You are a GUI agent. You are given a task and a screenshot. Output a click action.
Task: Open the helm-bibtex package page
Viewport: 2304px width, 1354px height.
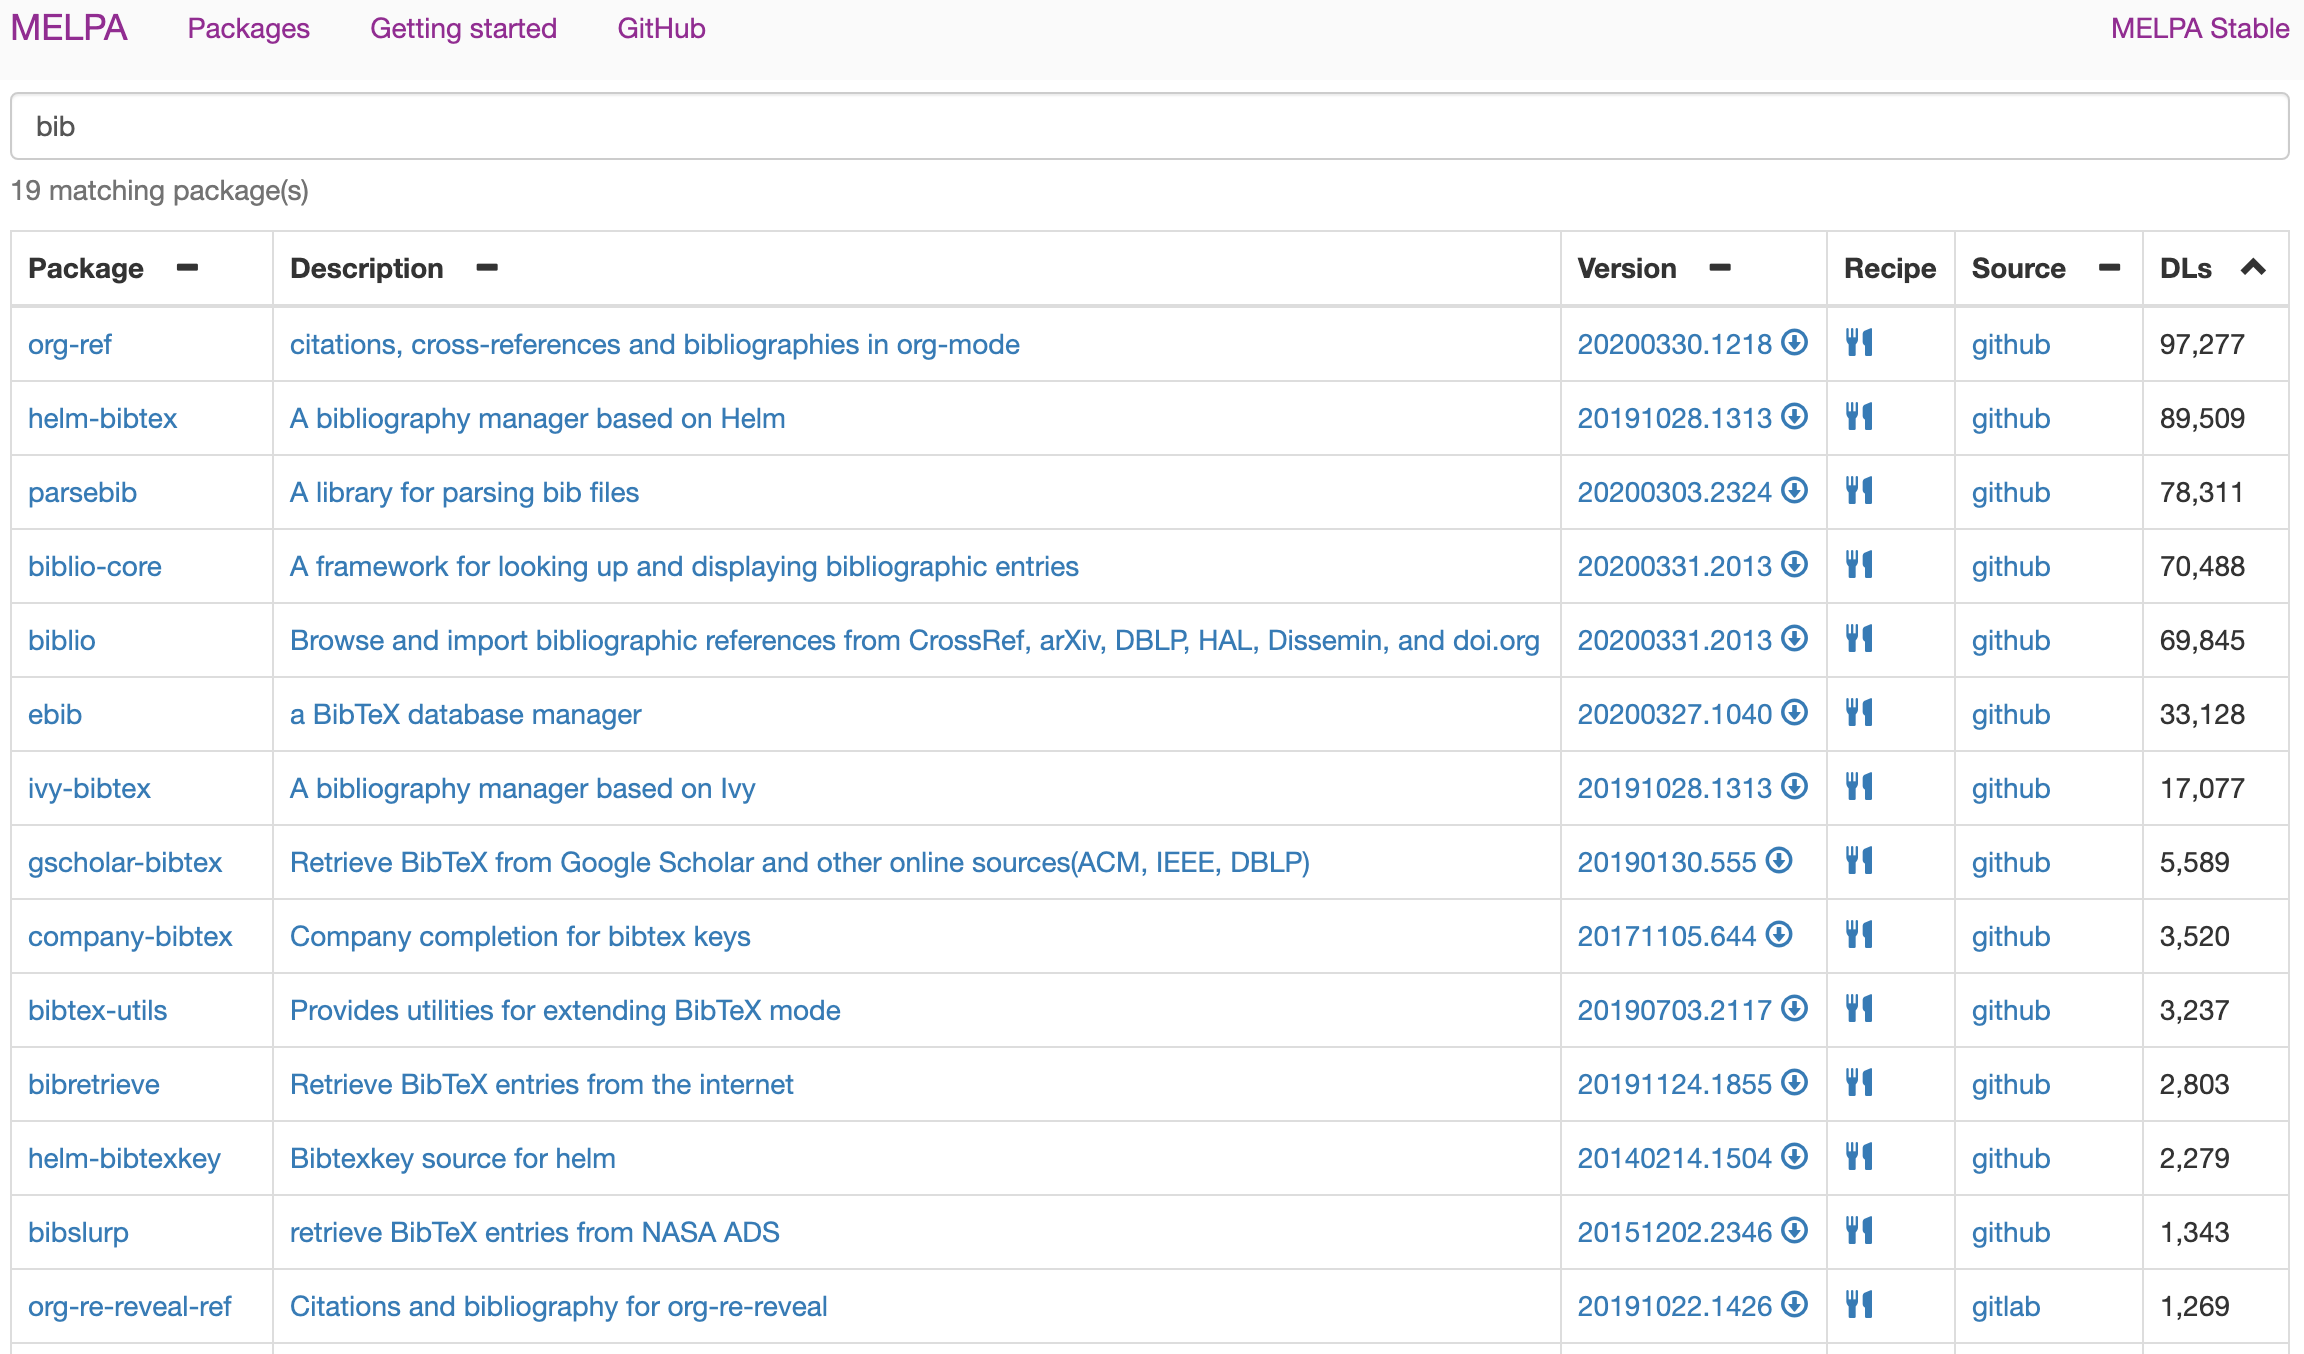(102, 418)
